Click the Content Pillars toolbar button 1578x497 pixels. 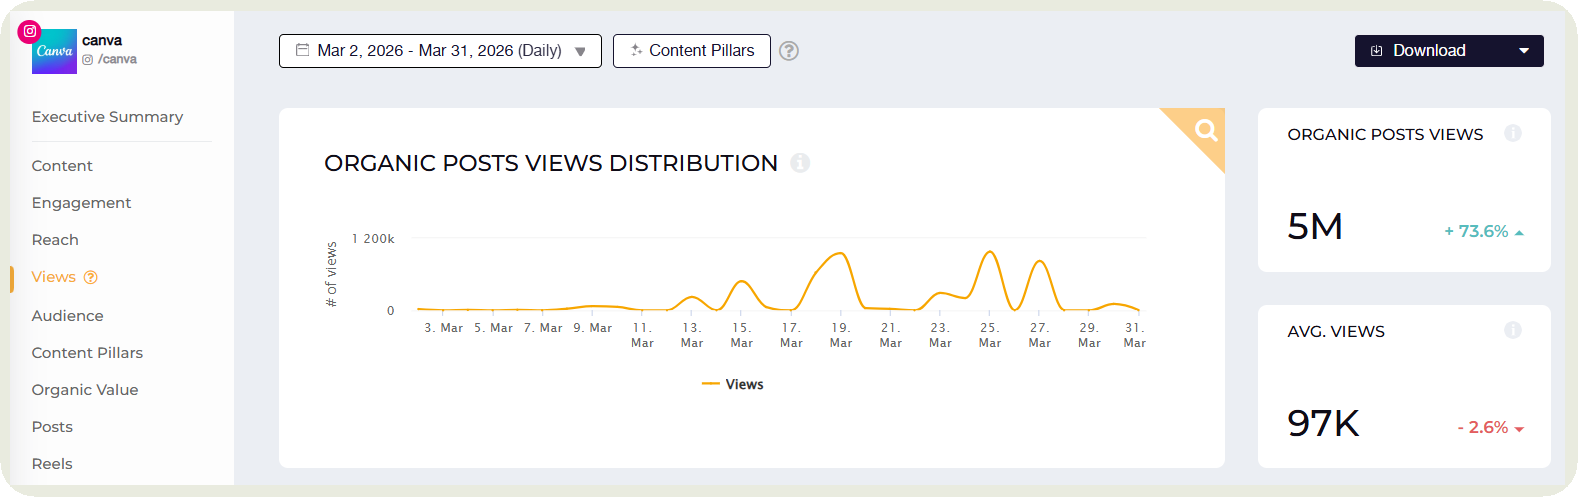[x=692, y=51]
